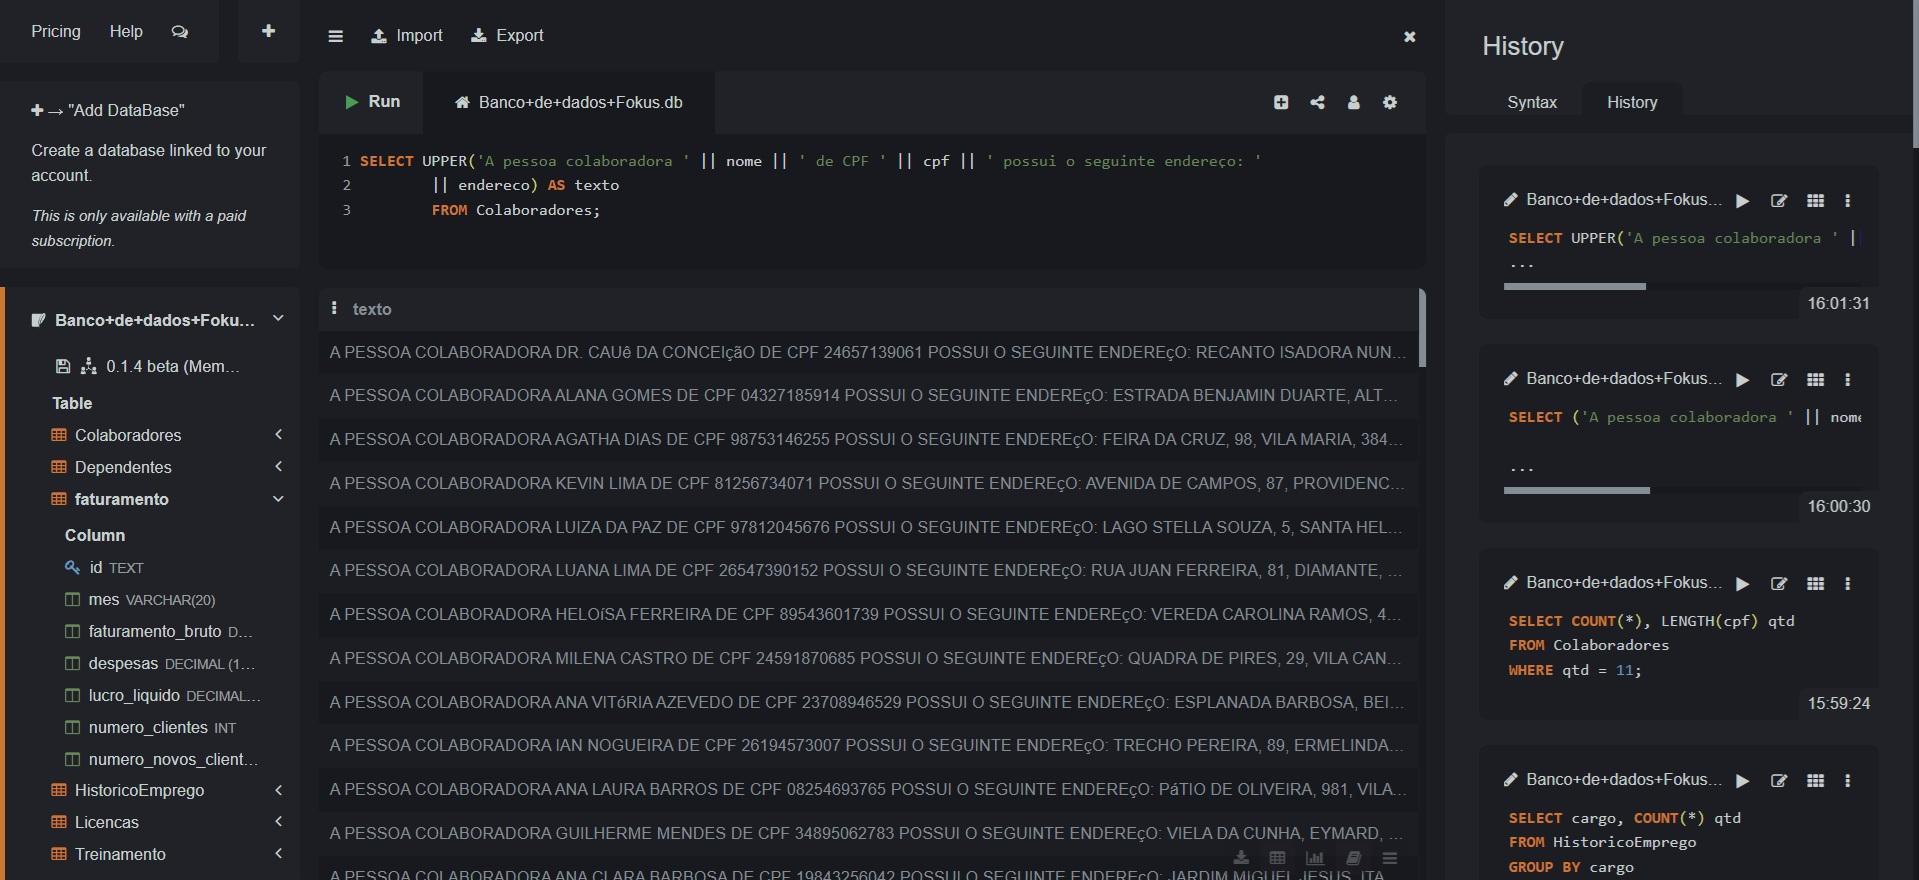Click the add-tab plus square icon
Image resolution: width=1919 pixels, height=880 pixels.
pos(1281,102)
